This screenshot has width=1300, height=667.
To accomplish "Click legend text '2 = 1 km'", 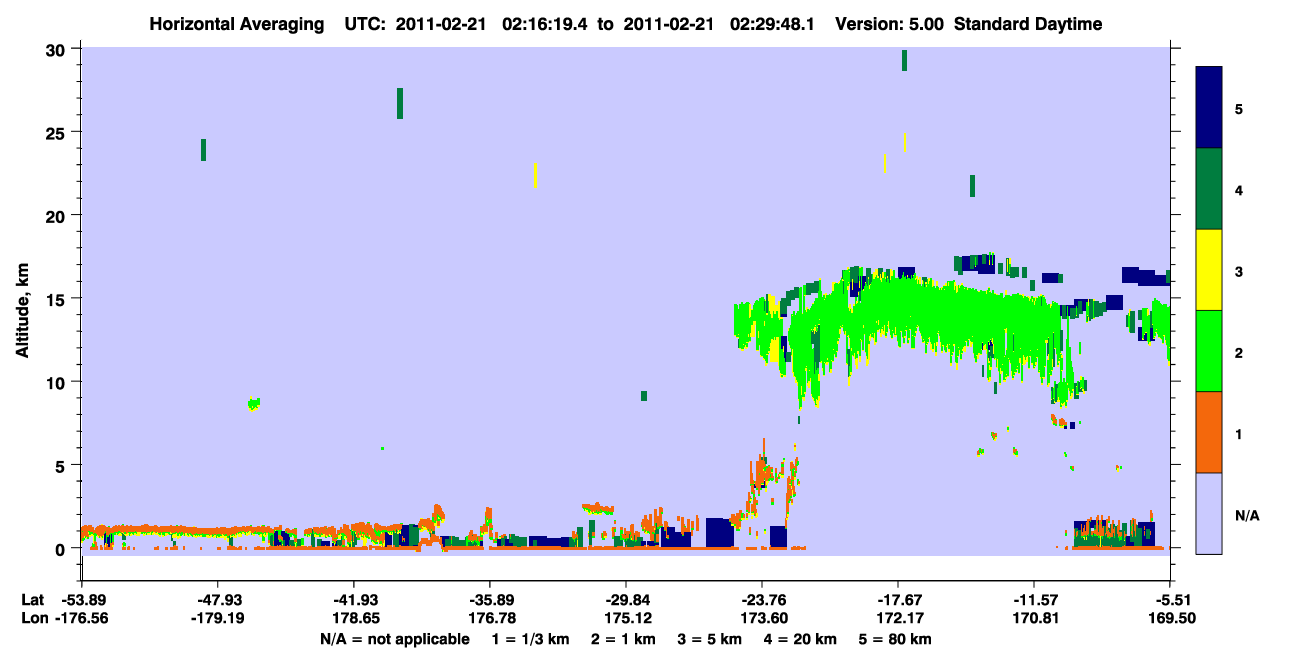I will (622, 639).
